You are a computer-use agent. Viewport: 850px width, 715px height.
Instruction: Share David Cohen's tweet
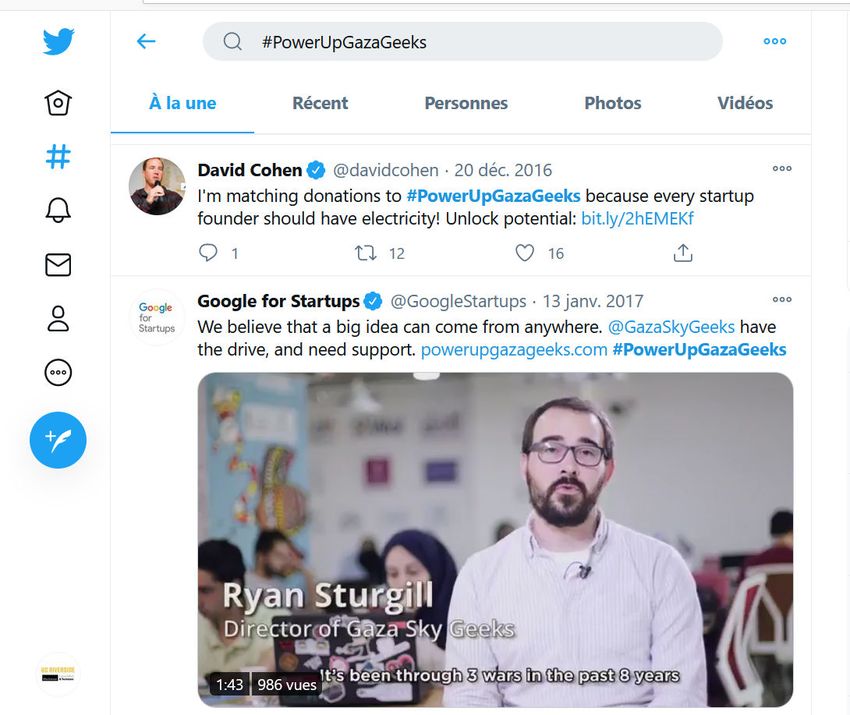(683, 253)
